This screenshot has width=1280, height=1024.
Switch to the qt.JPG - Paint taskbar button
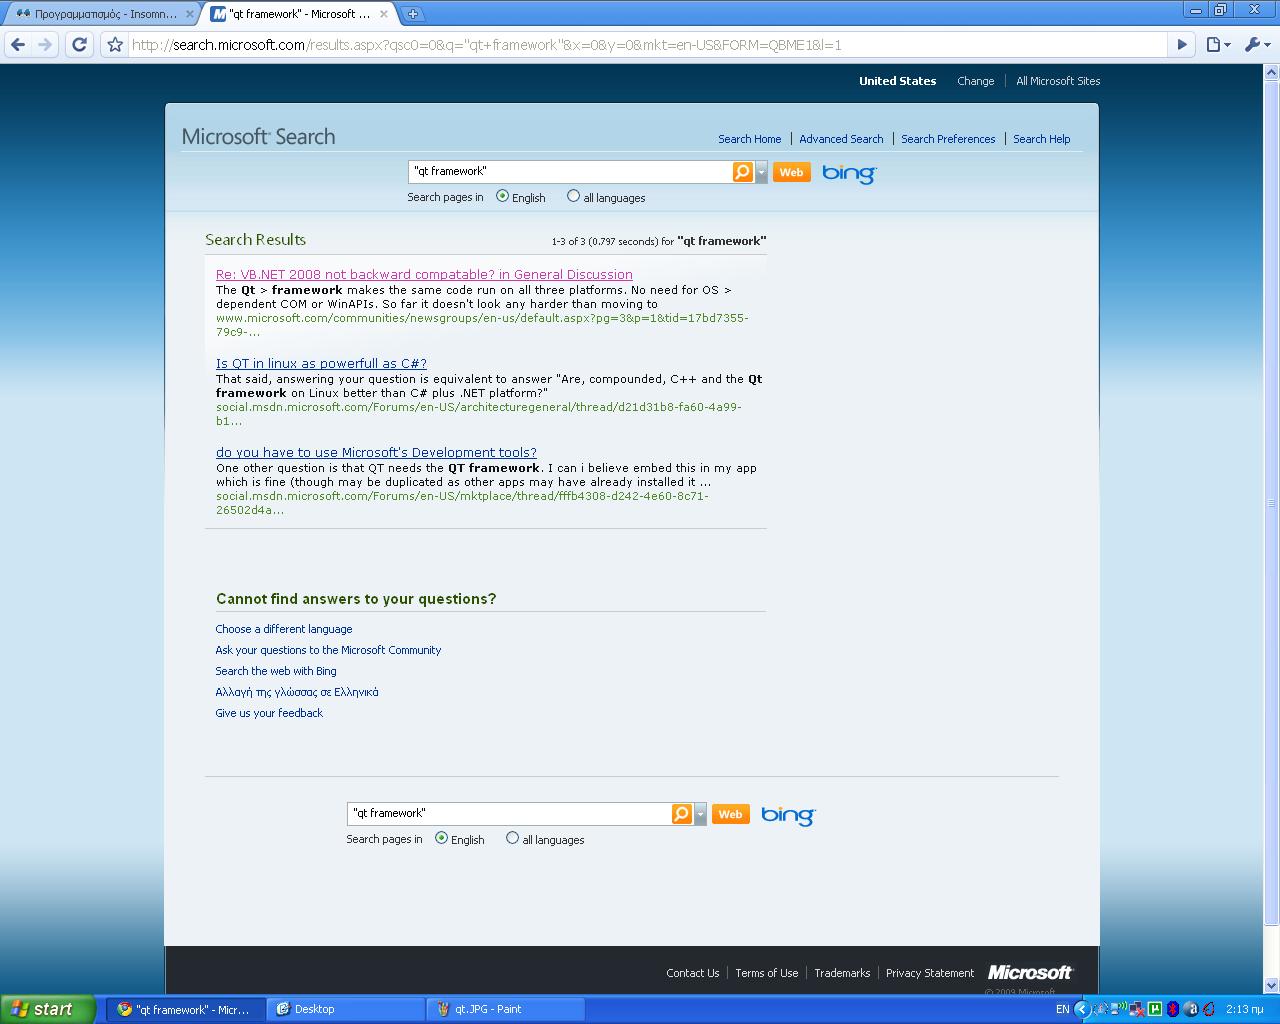click(x=505, y=1009)
